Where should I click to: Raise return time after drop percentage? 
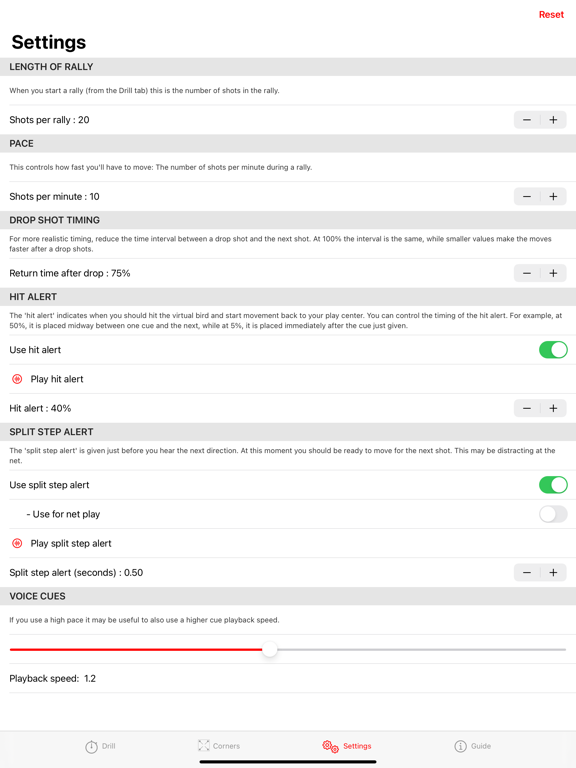point(553,273)
